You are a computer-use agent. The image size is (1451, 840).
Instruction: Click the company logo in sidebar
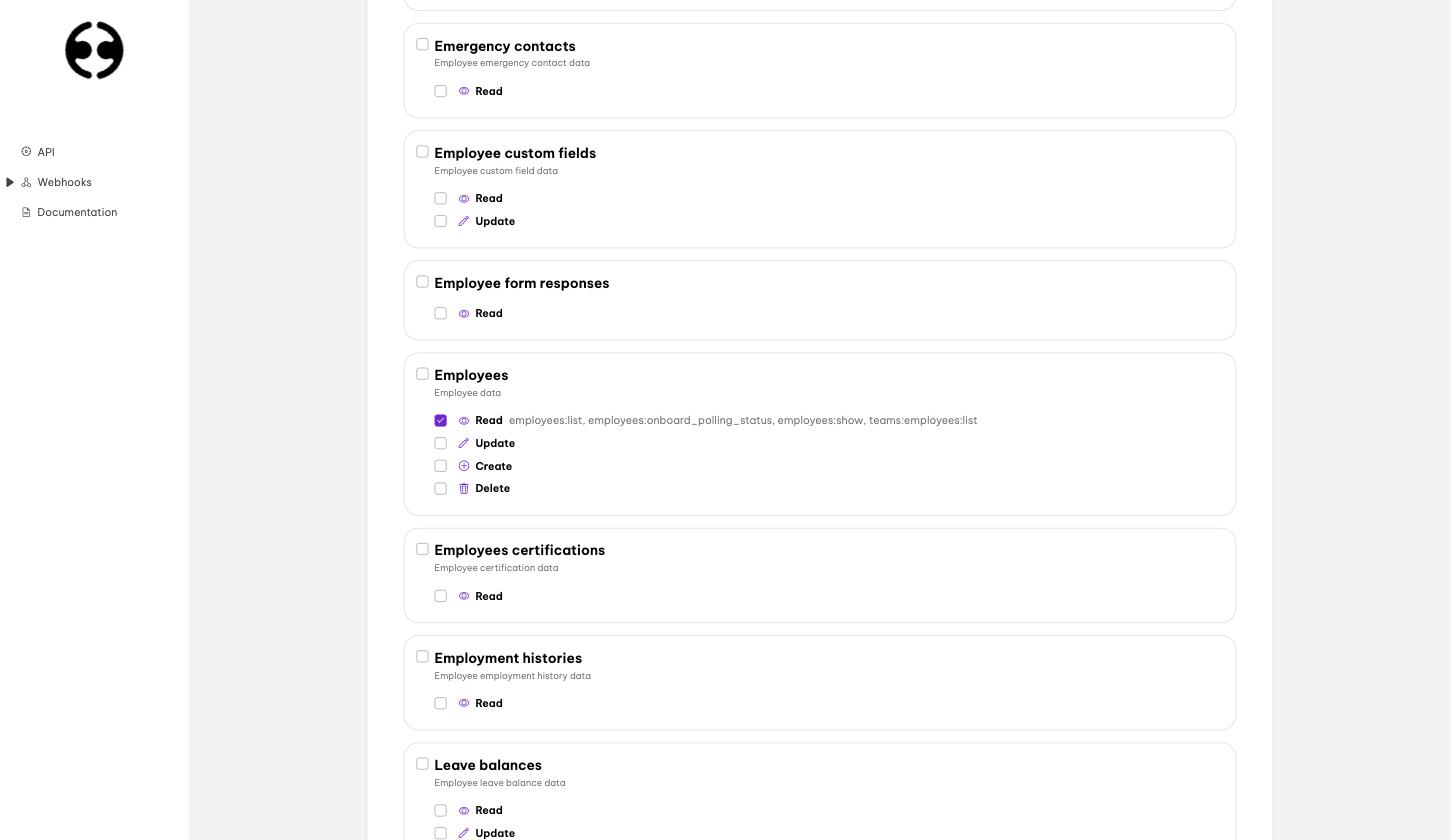coord(94,50)
